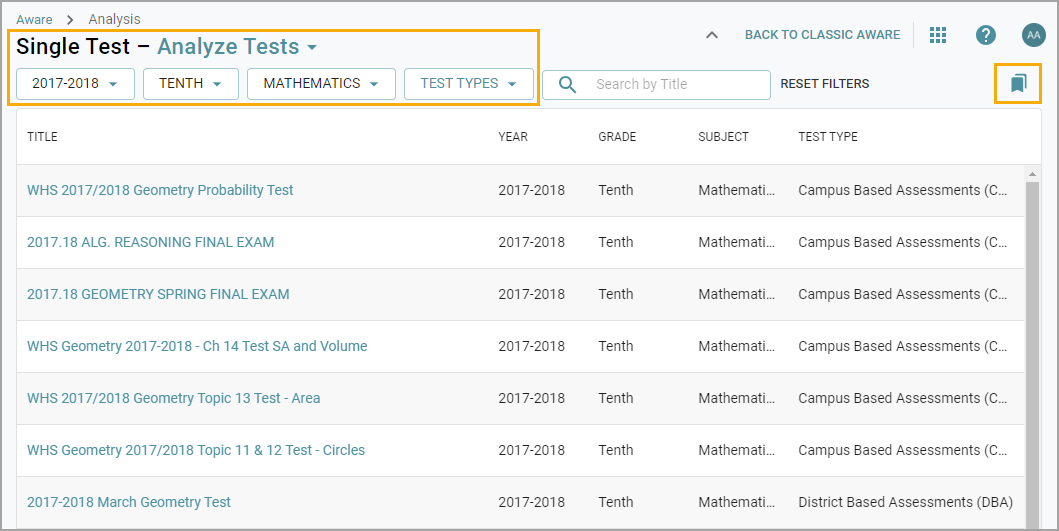Open the bookmarks icon
1059x531 pixels.
(x=1018, y=84)
